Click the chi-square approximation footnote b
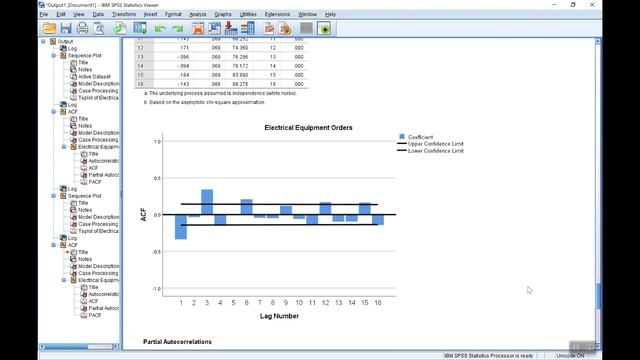Image resolution: width=640 pixels, height=360 pixels. 204,102
